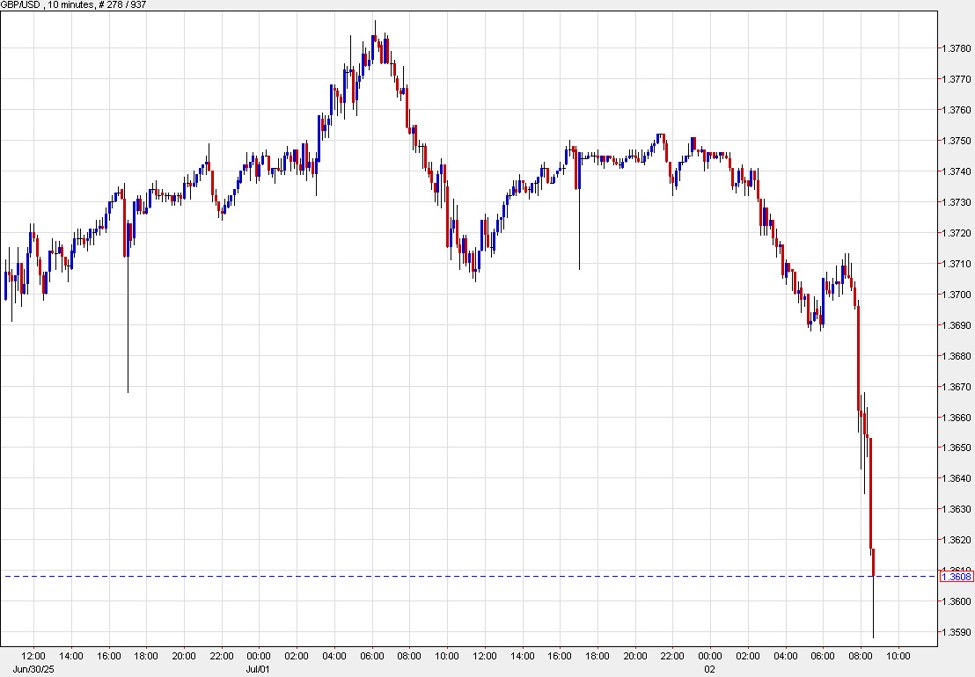Viewport: 975px width, 677px height.
Task: Select the 1.3780 price axis label
Action: 955,47
